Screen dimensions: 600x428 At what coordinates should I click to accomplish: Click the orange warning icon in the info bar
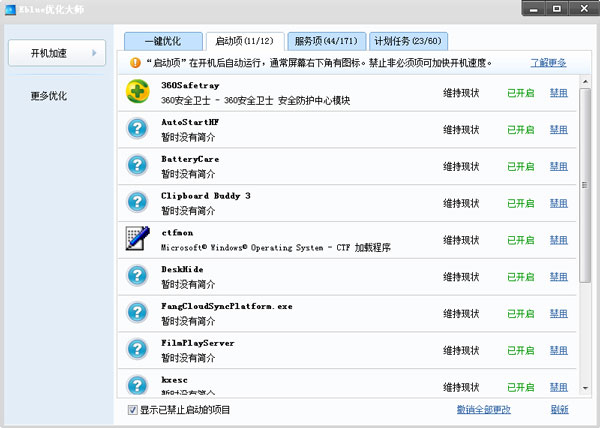tap(135, 62)
